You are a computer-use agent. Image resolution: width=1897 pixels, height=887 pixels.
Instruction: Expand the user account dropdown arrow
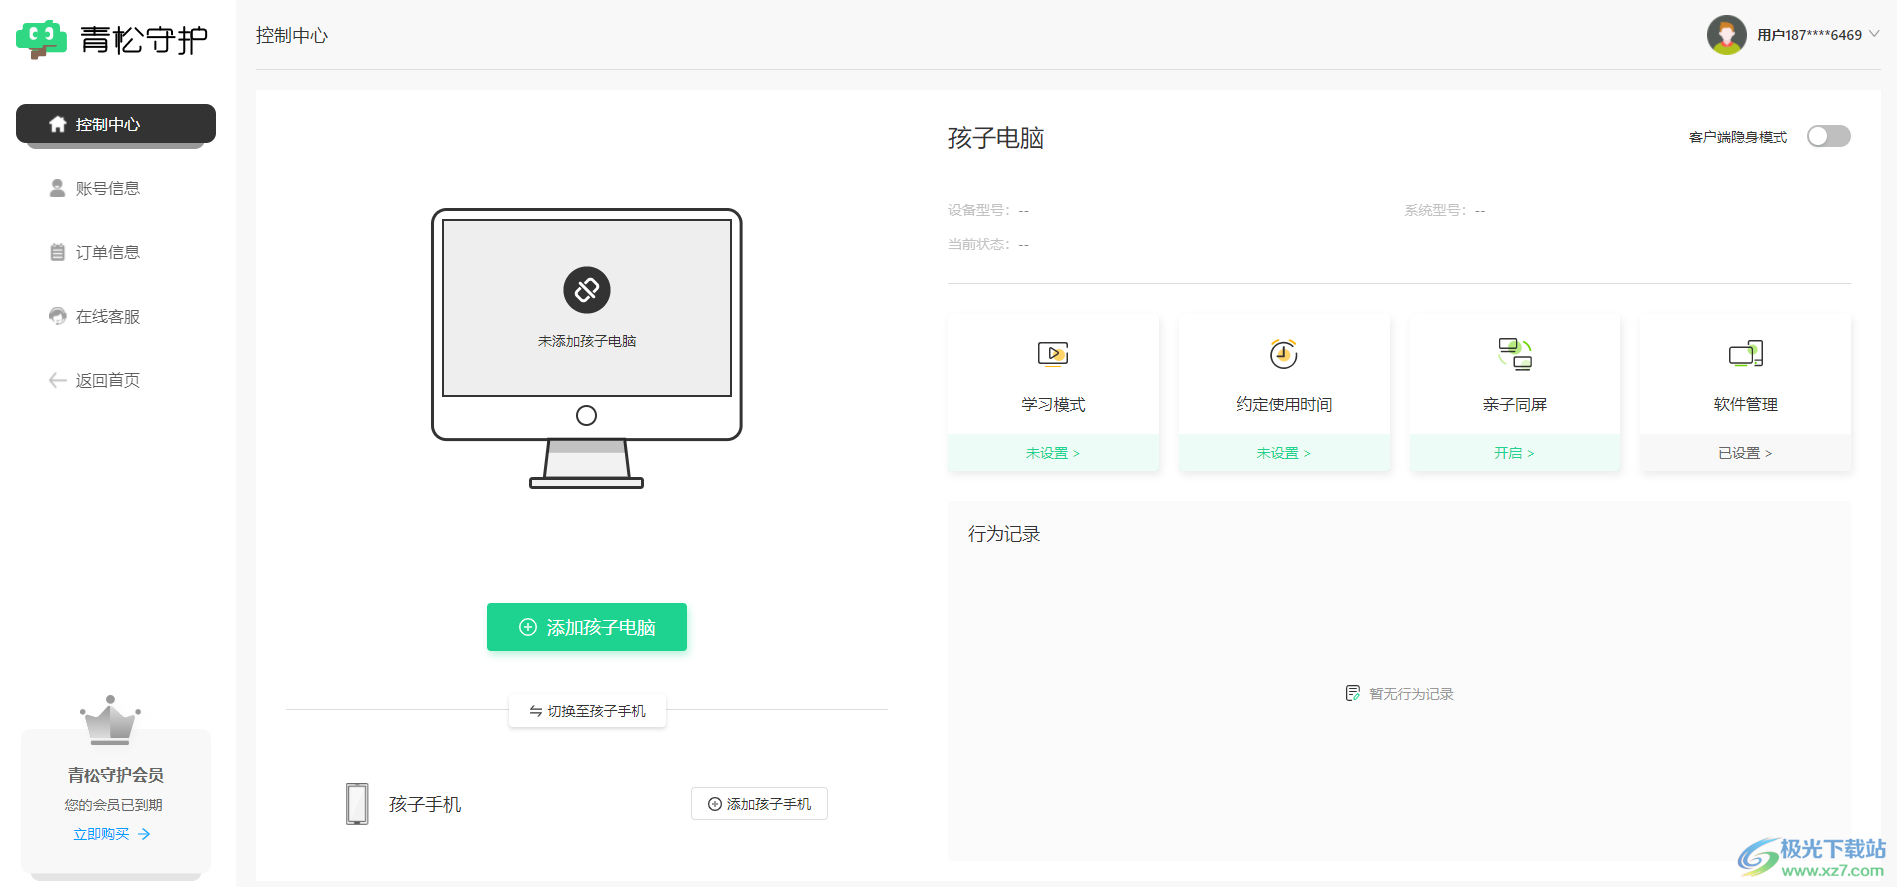pyautogui.click(x=1874, y=34)
